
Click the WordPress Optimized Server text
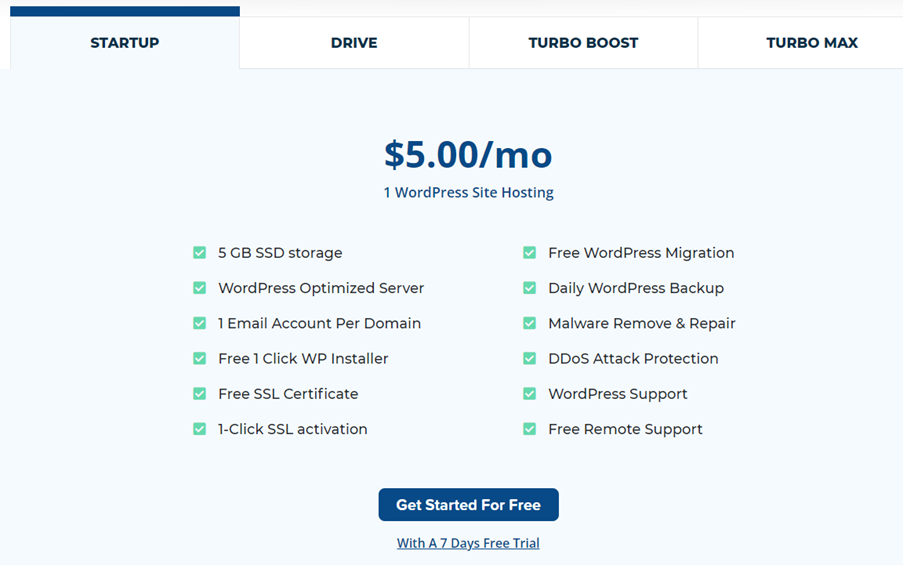(321, 288)
